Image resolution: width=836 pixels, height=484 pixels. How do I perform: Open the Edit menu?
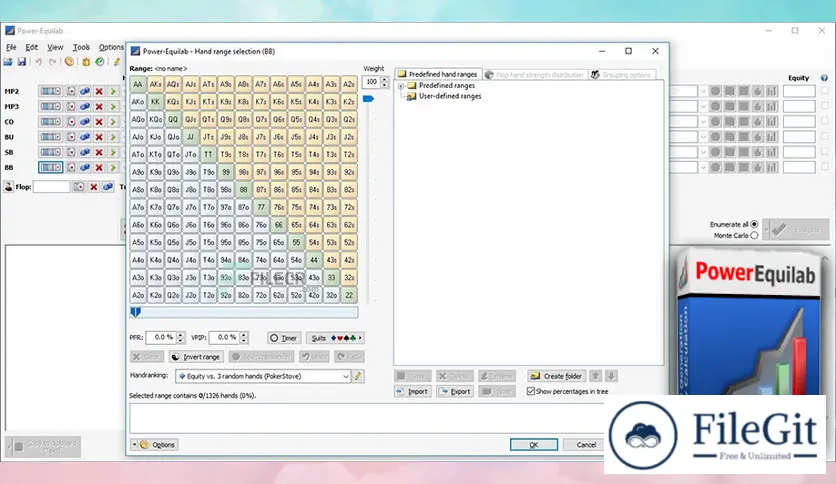pos(31,47)
